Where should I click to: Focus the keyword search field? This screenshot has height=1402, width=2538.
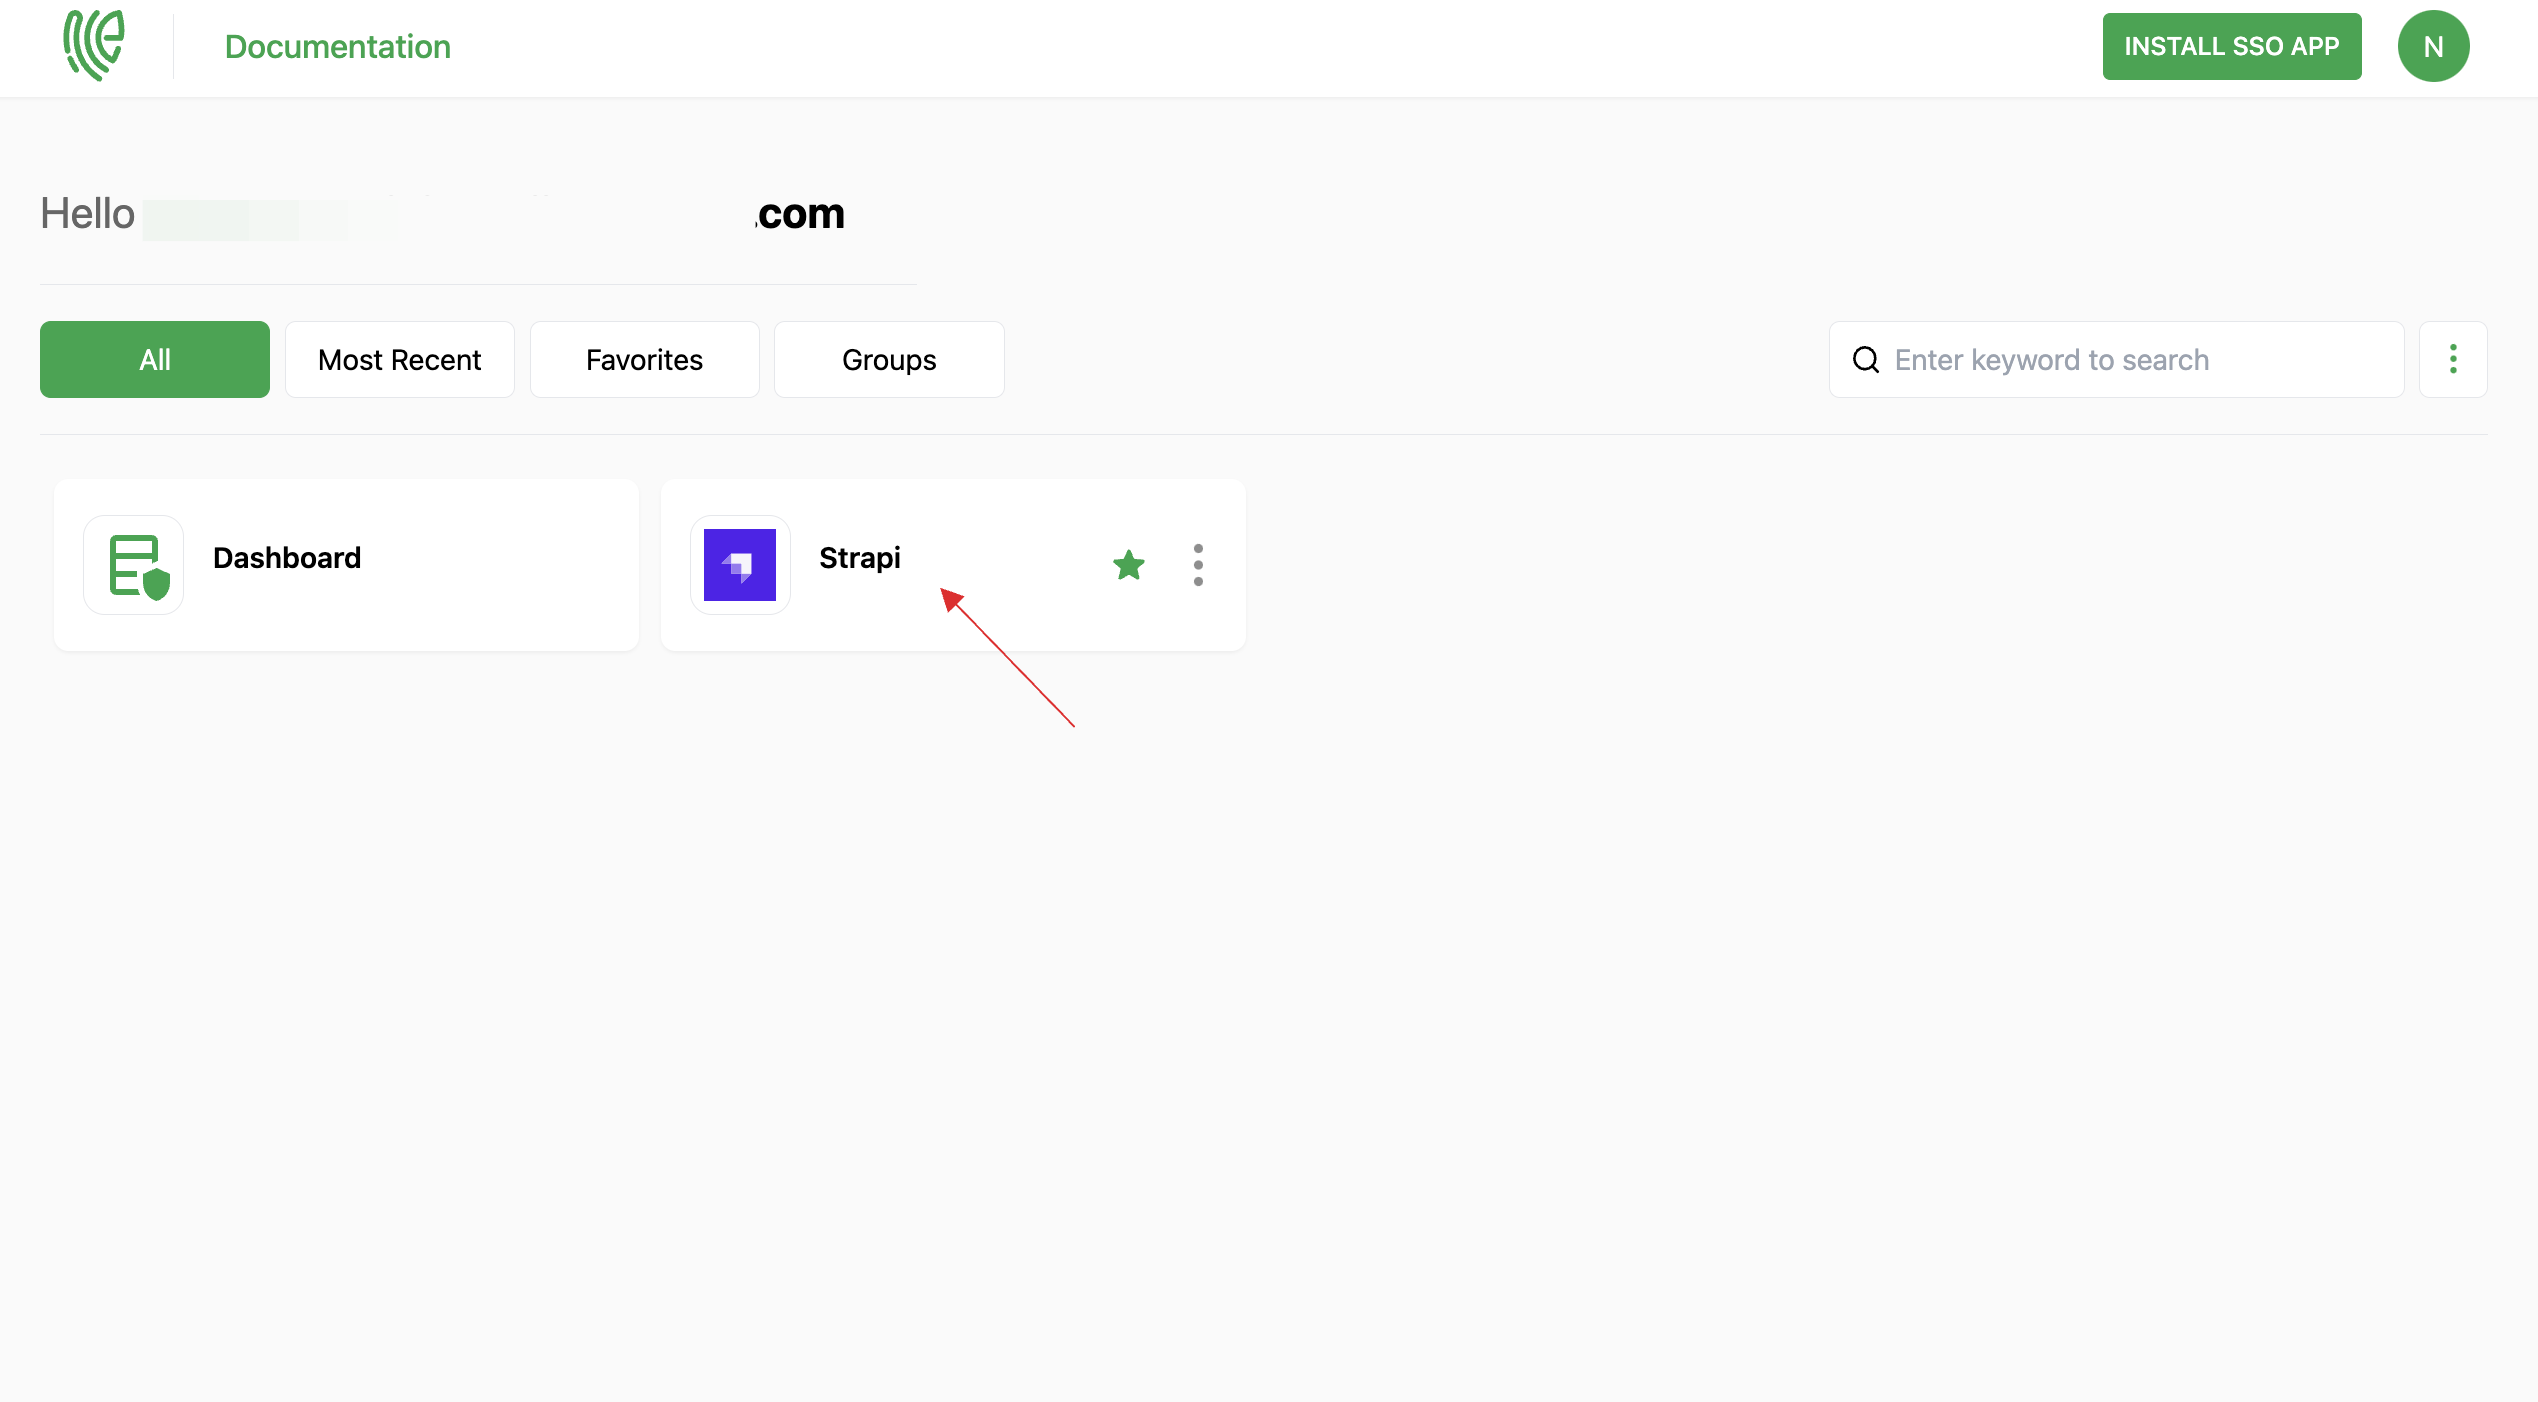[x=2116, y=359]
